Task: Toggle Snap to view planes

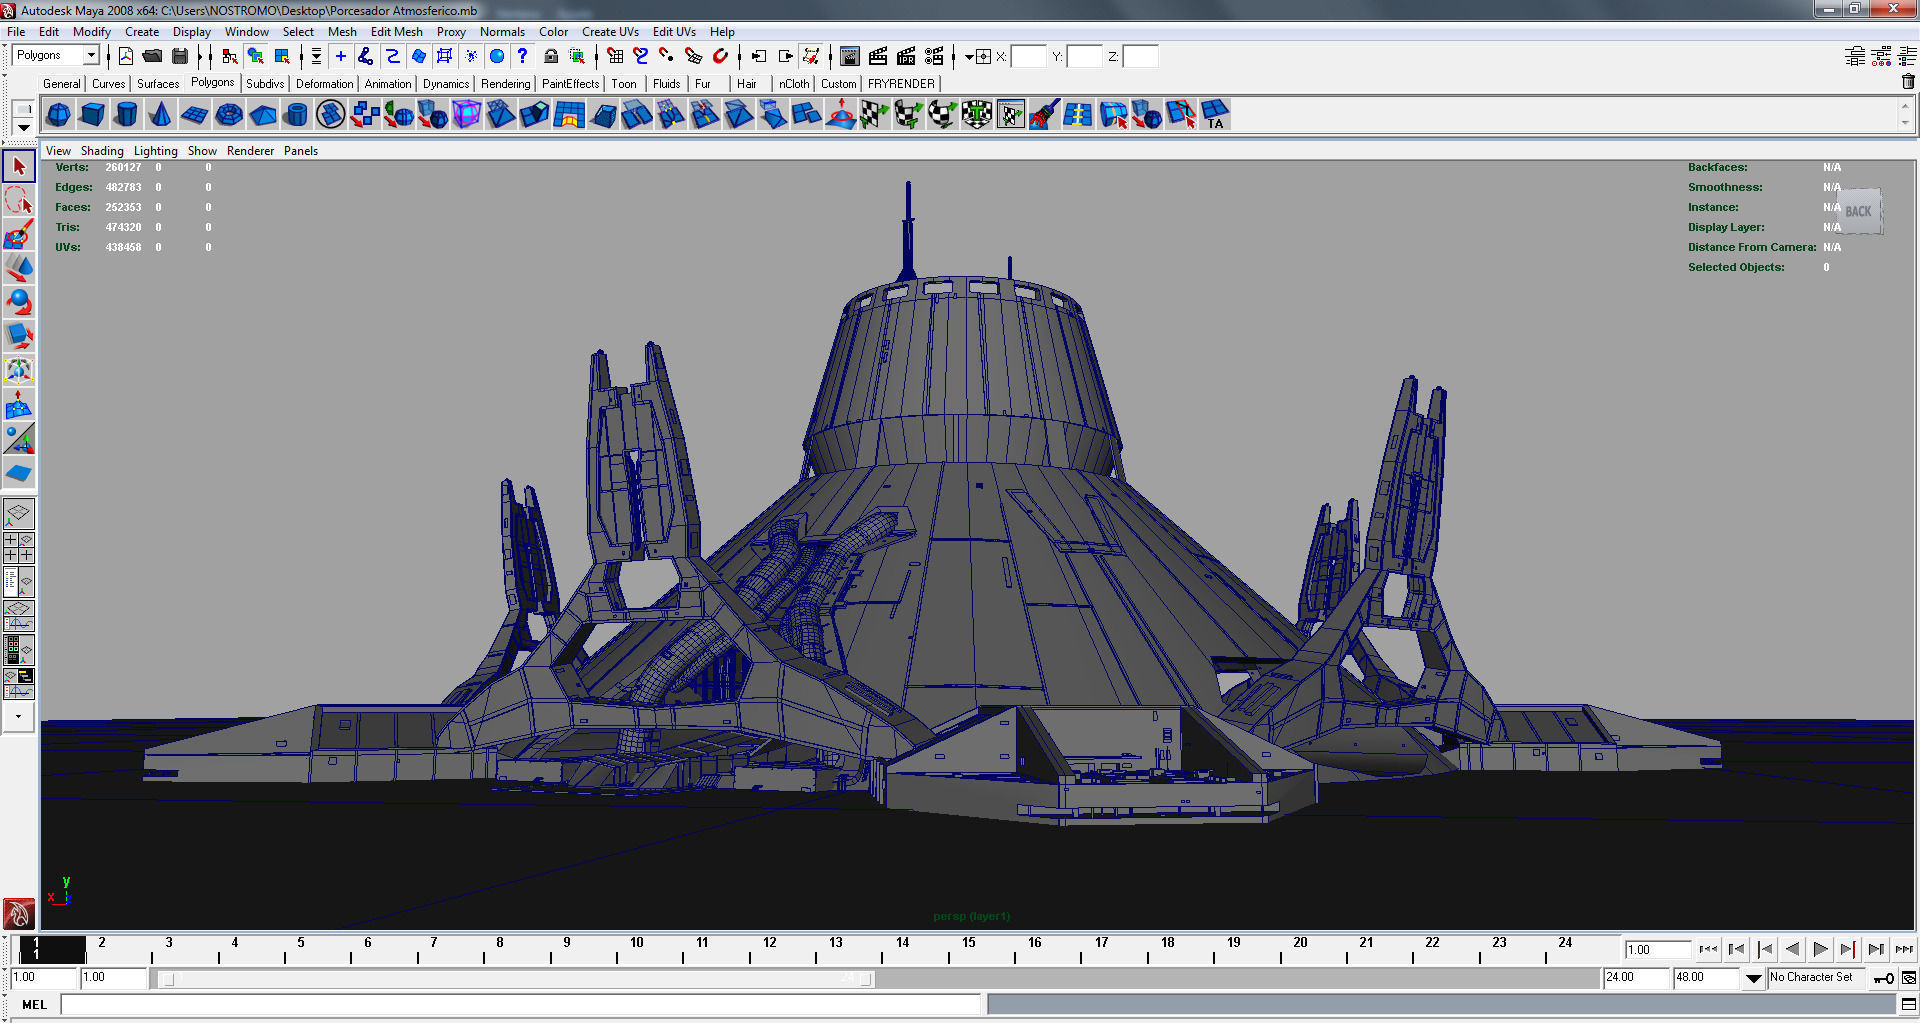Action: pos(693,56)
